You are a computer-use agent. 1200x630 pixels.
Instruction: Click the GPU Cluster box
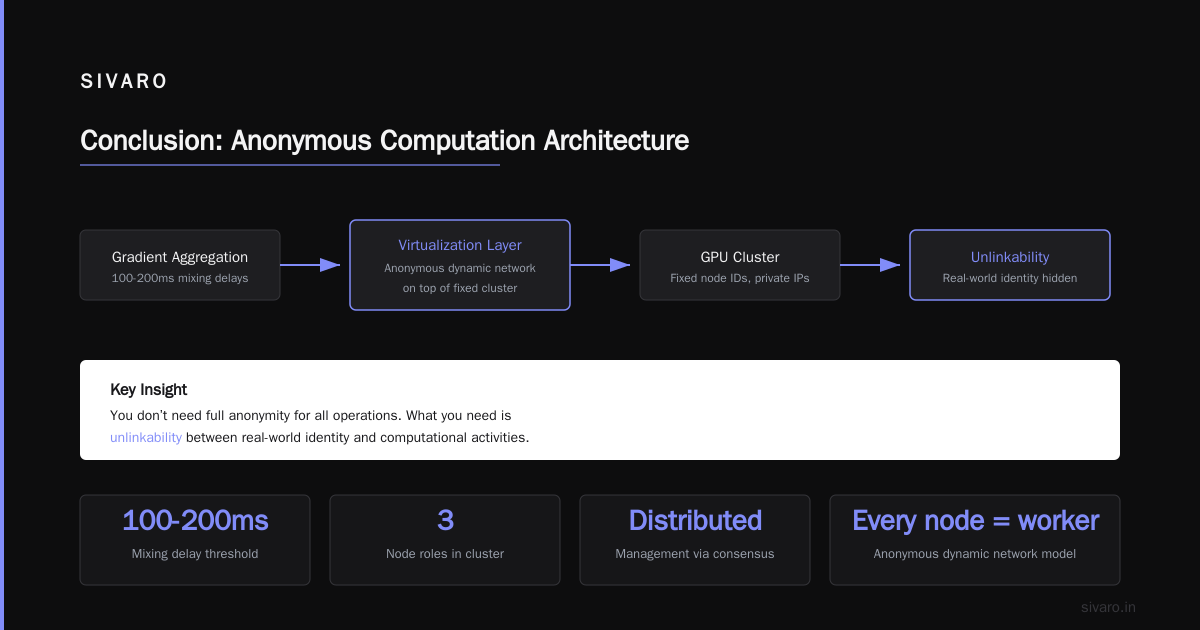(740, 265)
